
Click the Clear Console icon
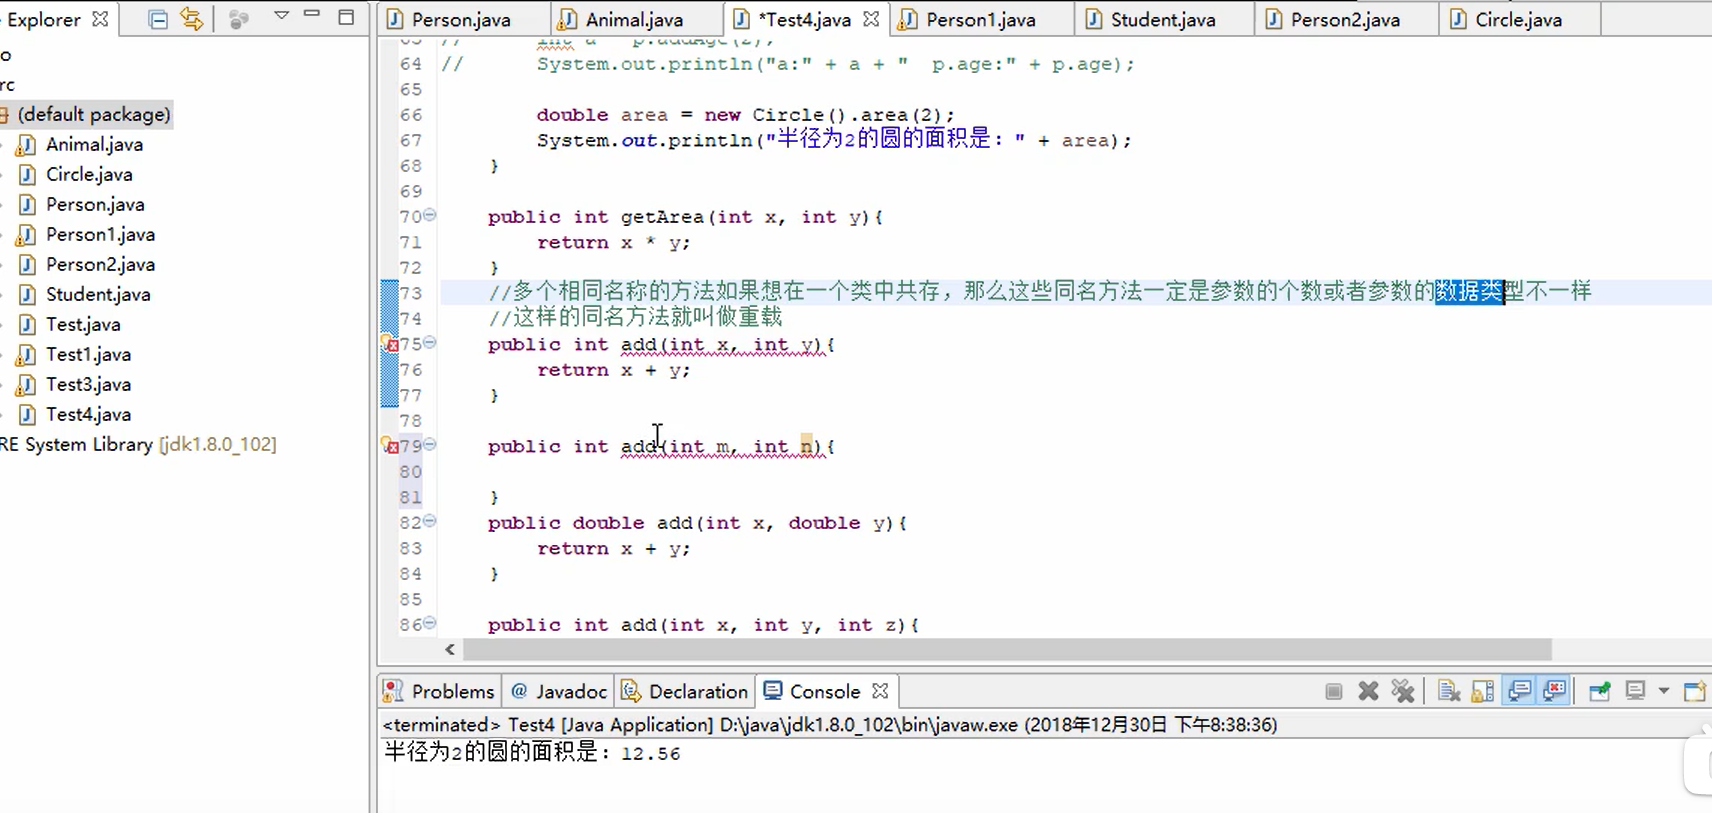click(x=1449, y=691)
